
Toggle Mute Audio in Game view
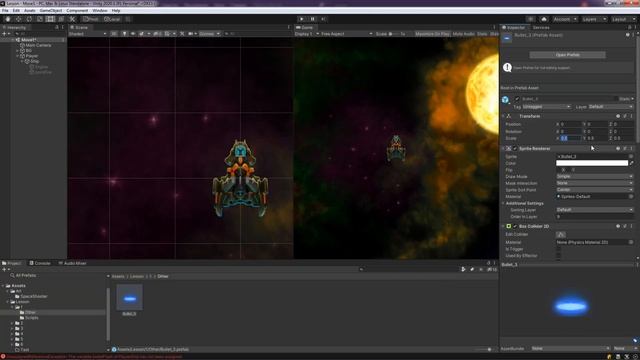tap(463, 34)
